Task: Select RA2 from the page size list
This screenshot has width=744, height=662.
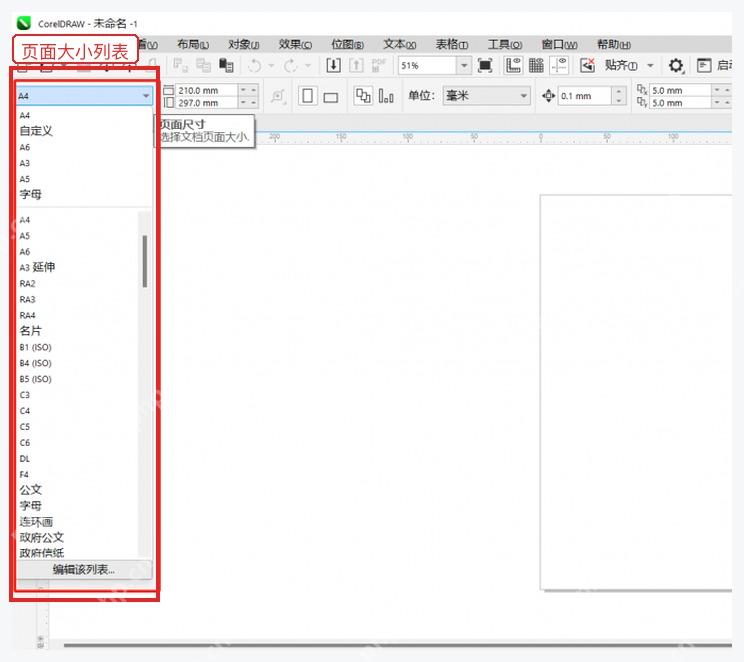Action: 28,283
